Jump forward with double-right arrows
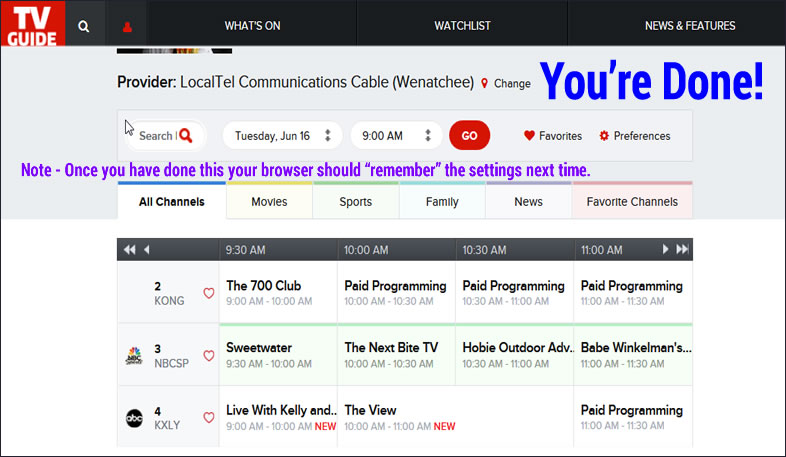 pos(682,249)
